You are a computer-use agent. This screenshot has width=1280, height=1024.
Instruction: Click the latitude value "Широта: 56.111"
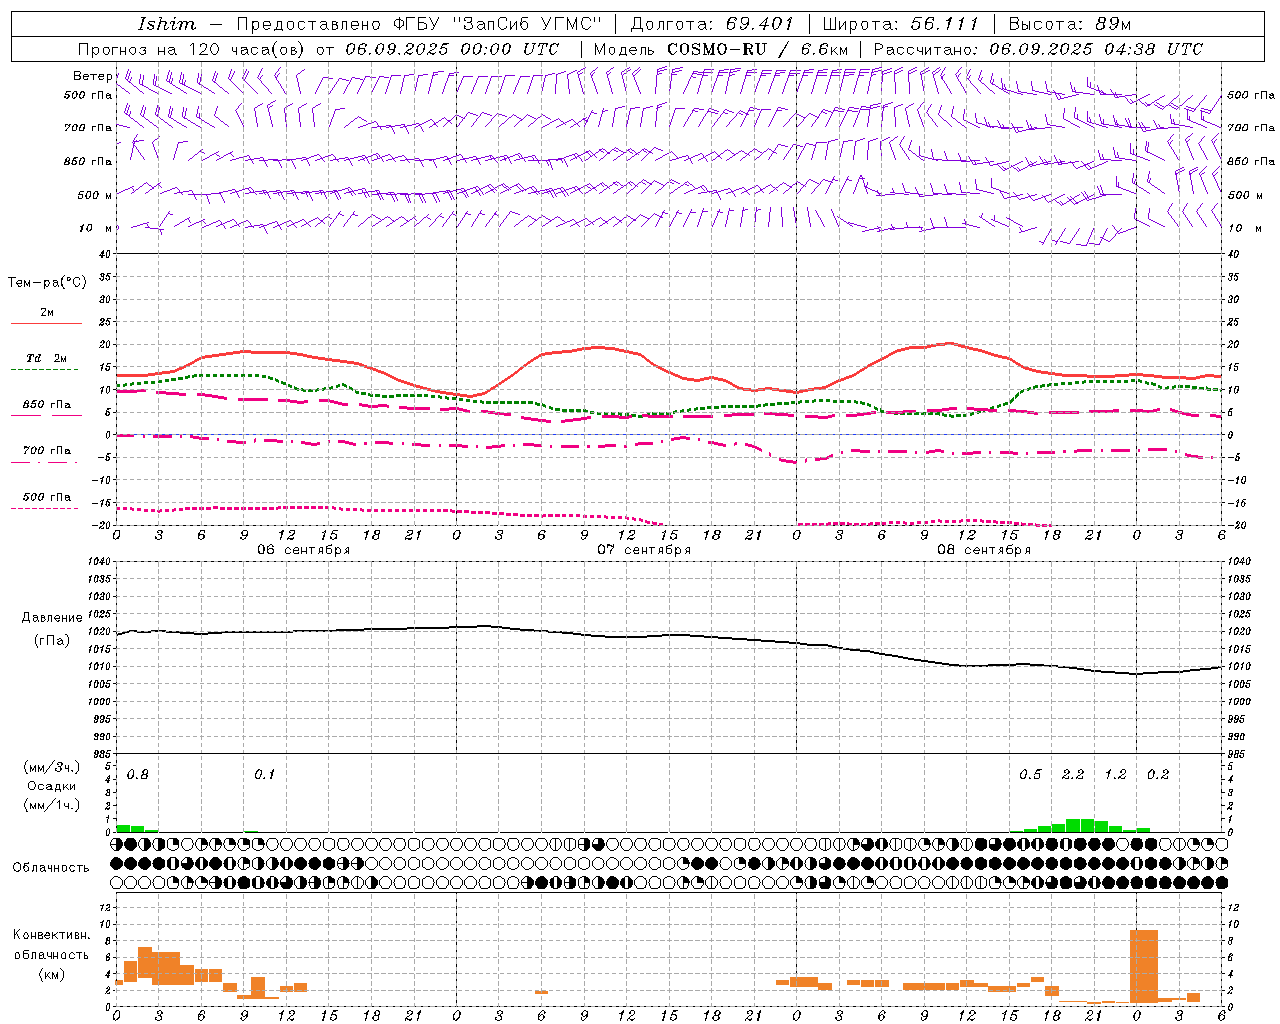[901, 24]
